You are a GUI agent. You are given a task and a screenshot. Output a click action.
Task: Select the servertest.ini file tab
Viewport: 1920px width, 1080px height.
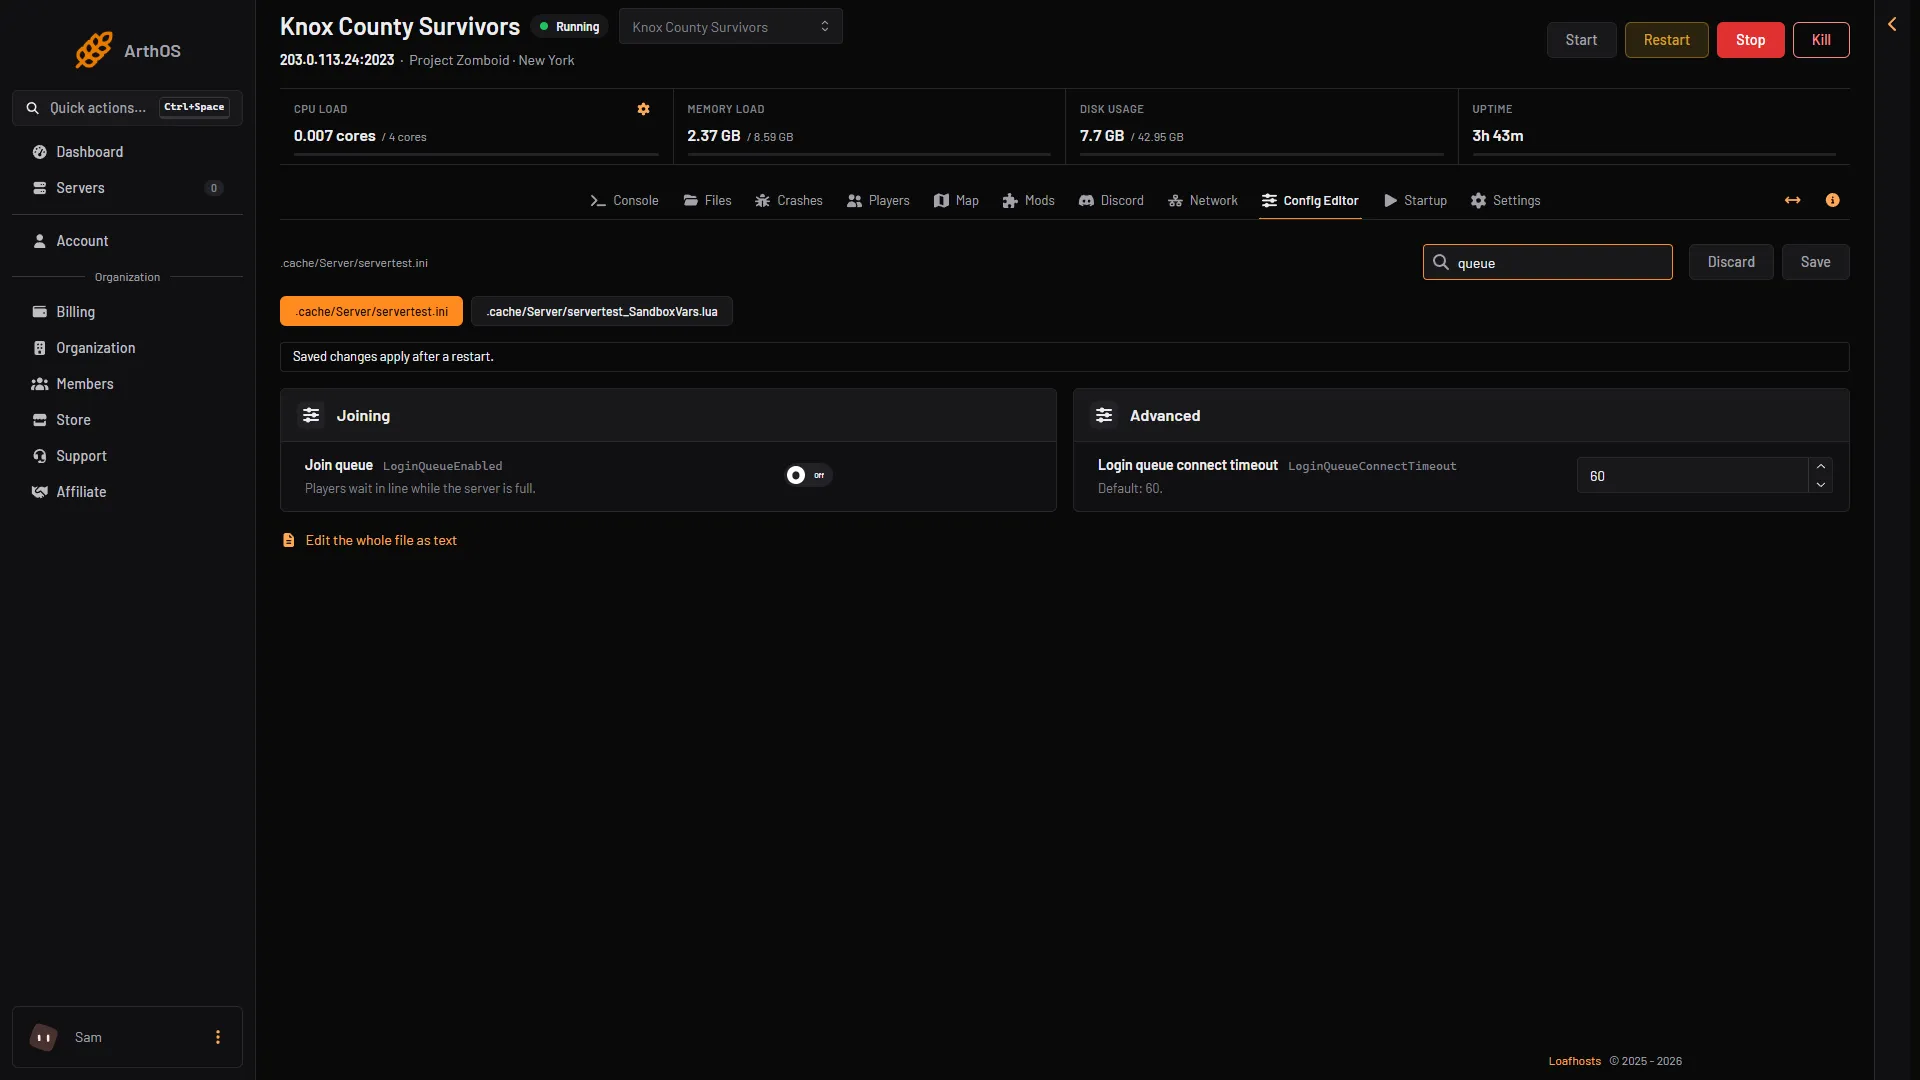(371, 312)
